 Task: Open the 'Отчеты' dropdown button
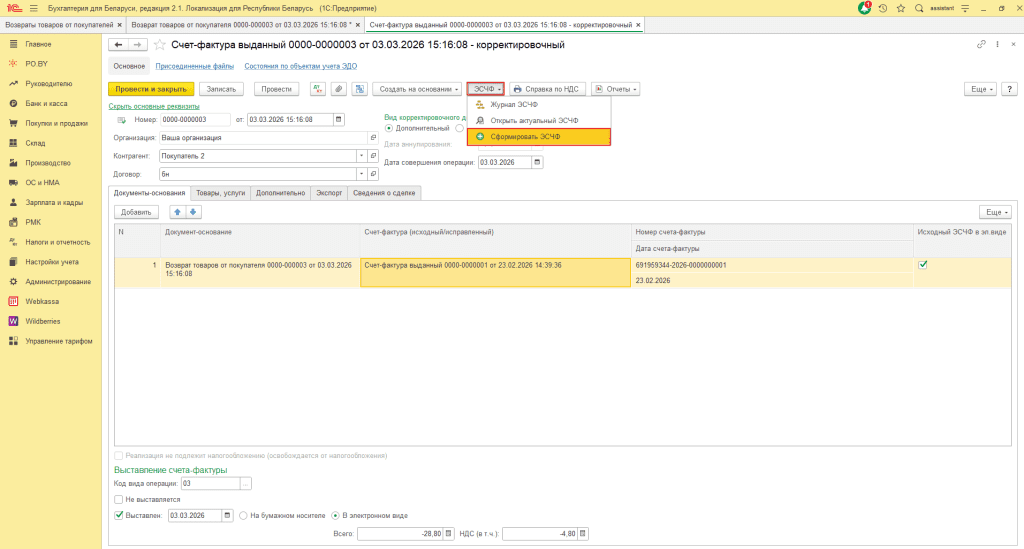pyautogui.click(x=616, y=89)
